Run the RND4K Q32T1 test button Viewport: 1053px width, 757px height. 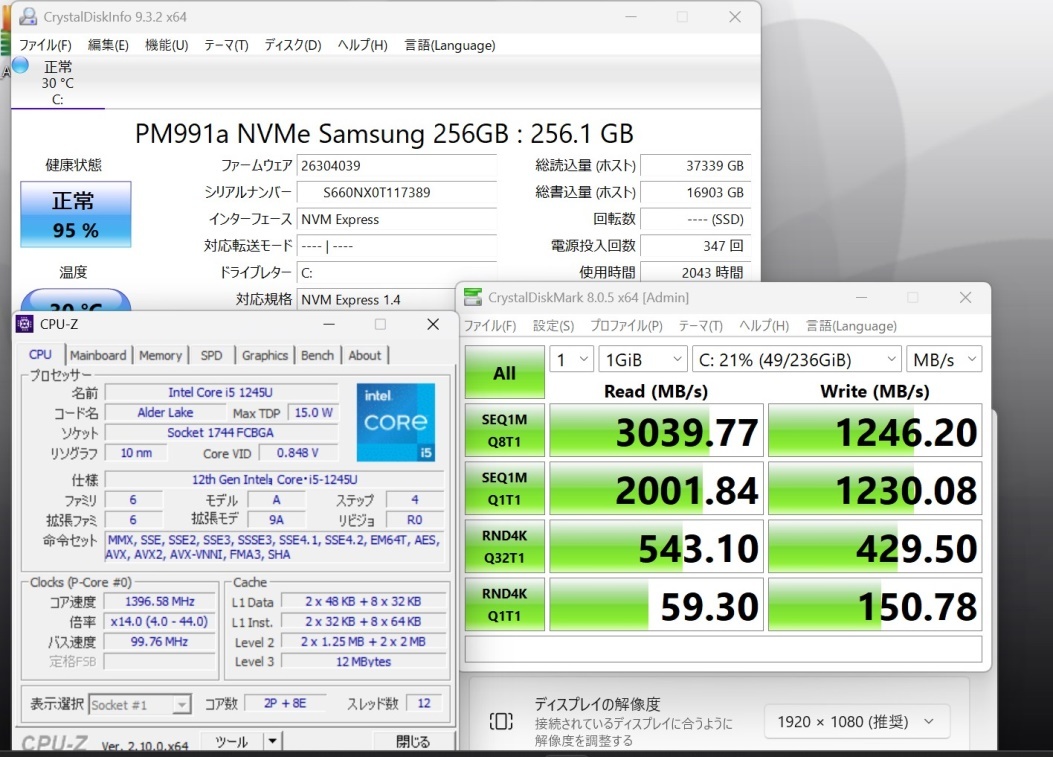(504, 546)
